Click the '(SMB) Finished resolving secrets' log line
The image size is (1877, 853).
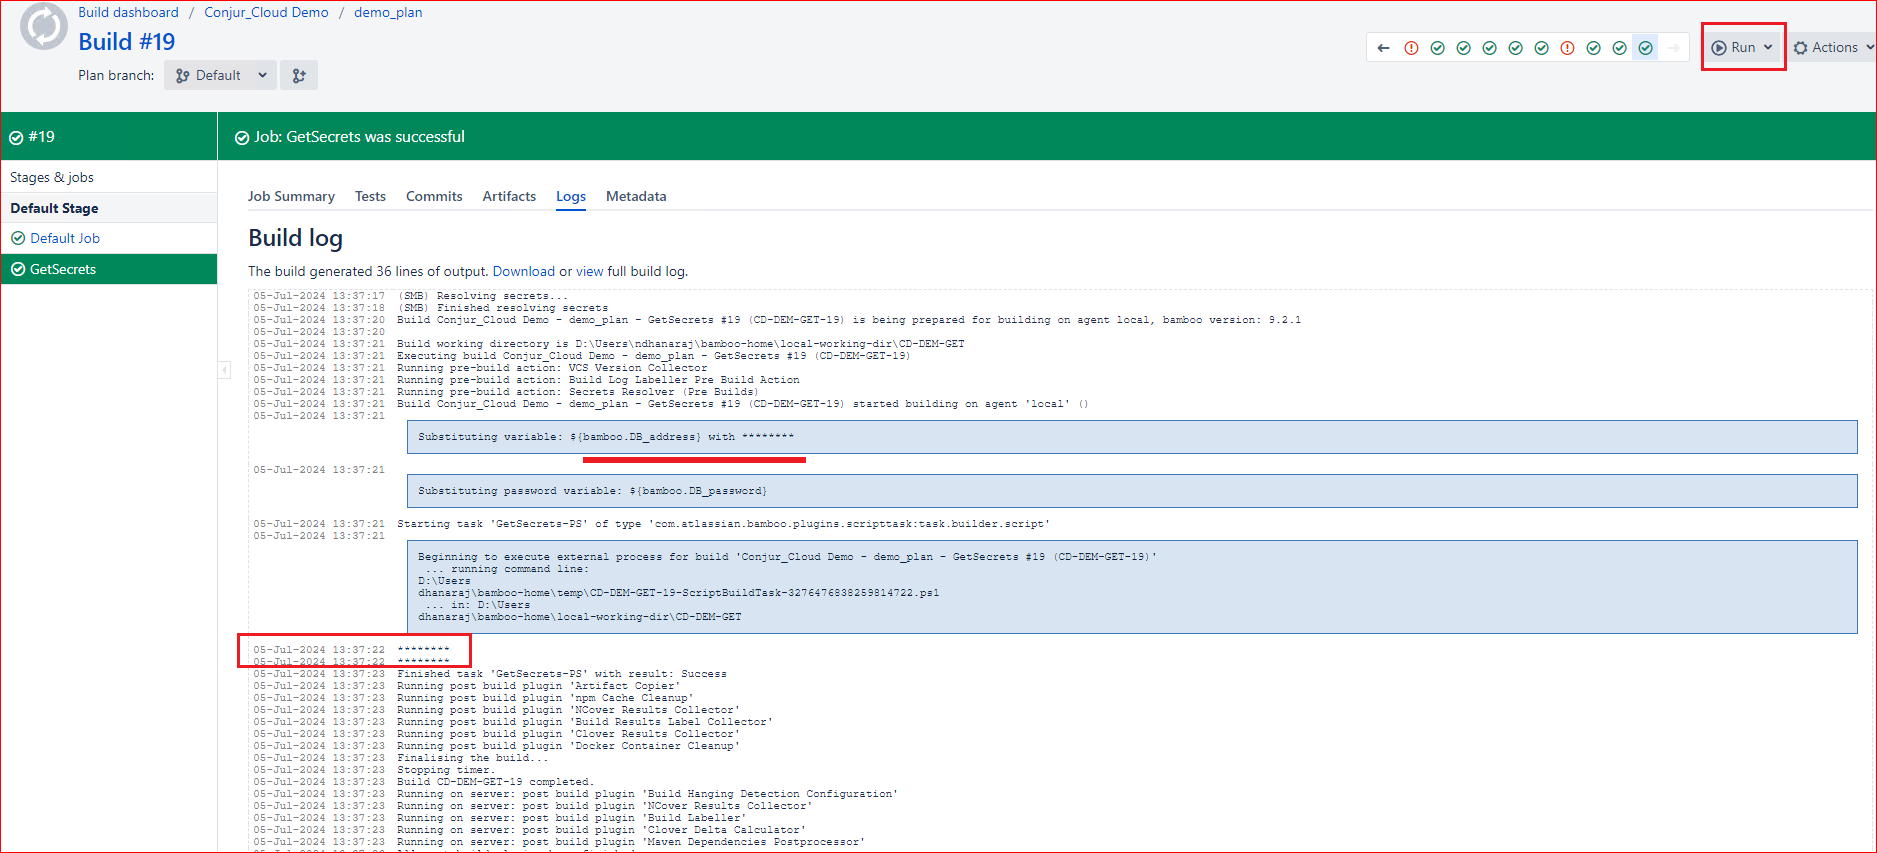coord(502,308)
